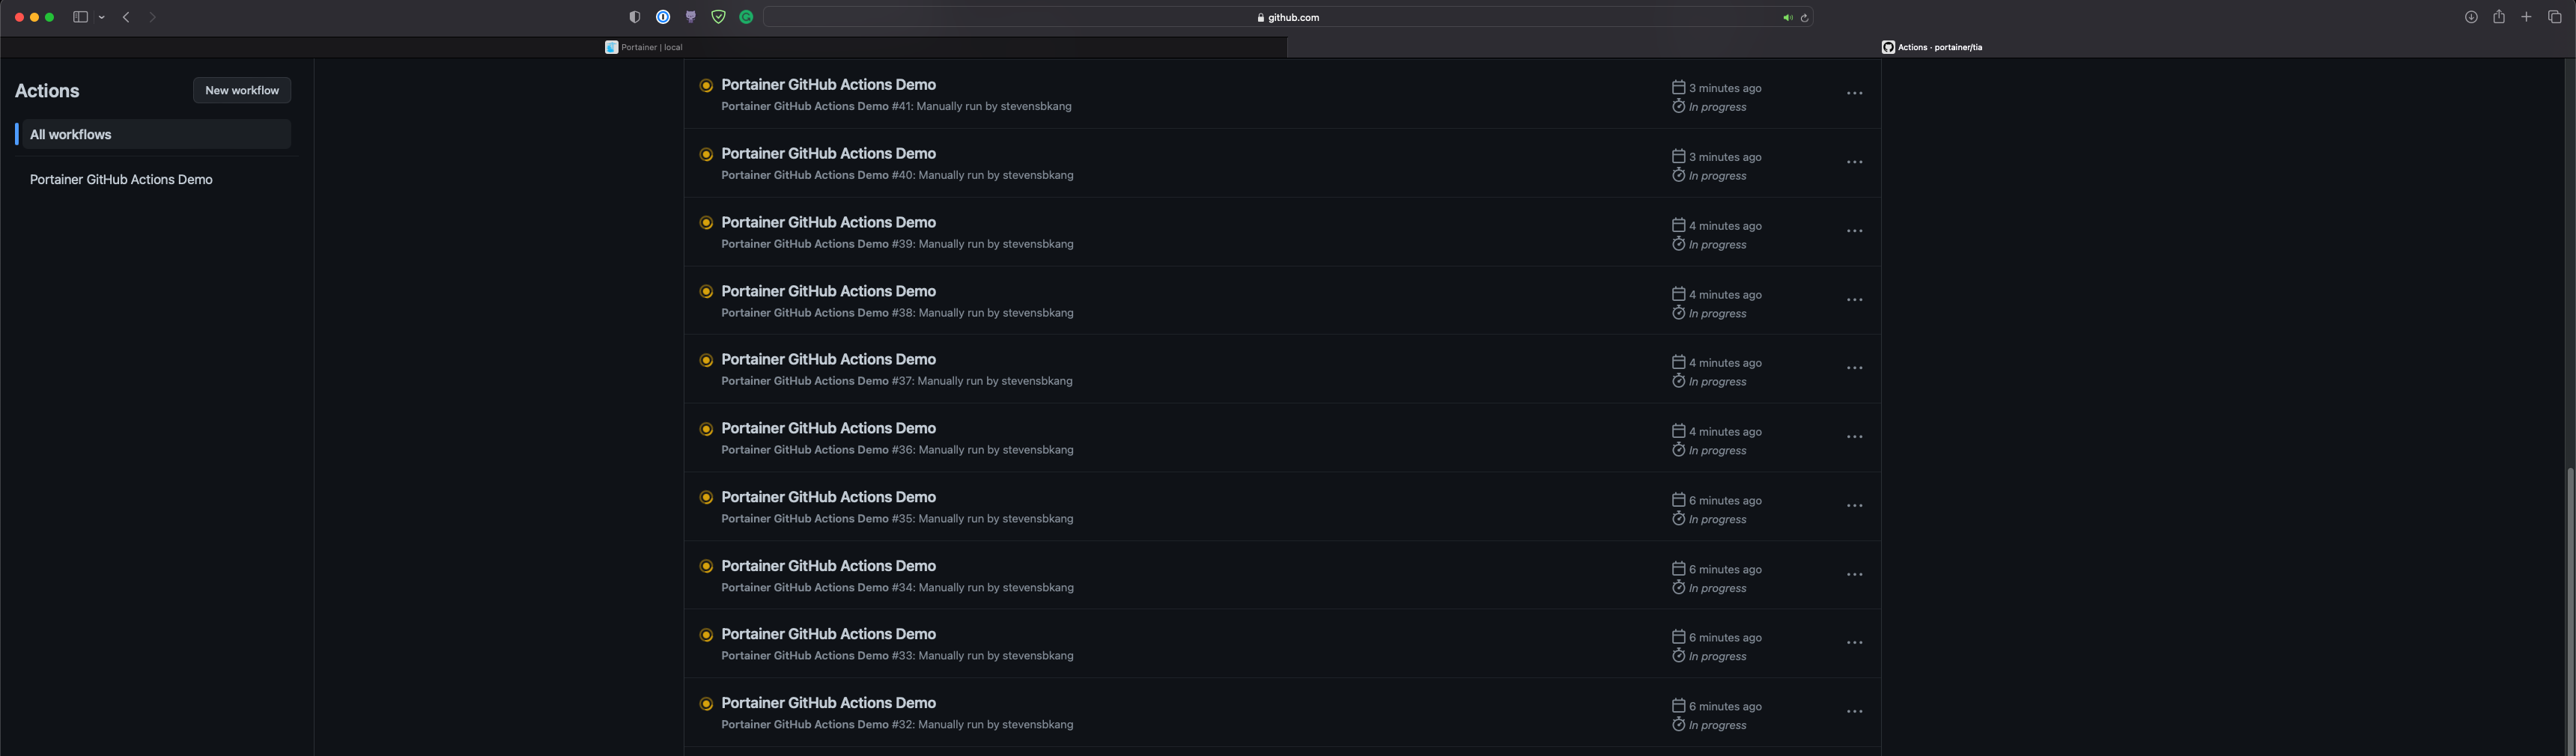This screenshot has height=756, width=2576.
Task: Open workflow run #36 title link
Action: coord(828,428)
